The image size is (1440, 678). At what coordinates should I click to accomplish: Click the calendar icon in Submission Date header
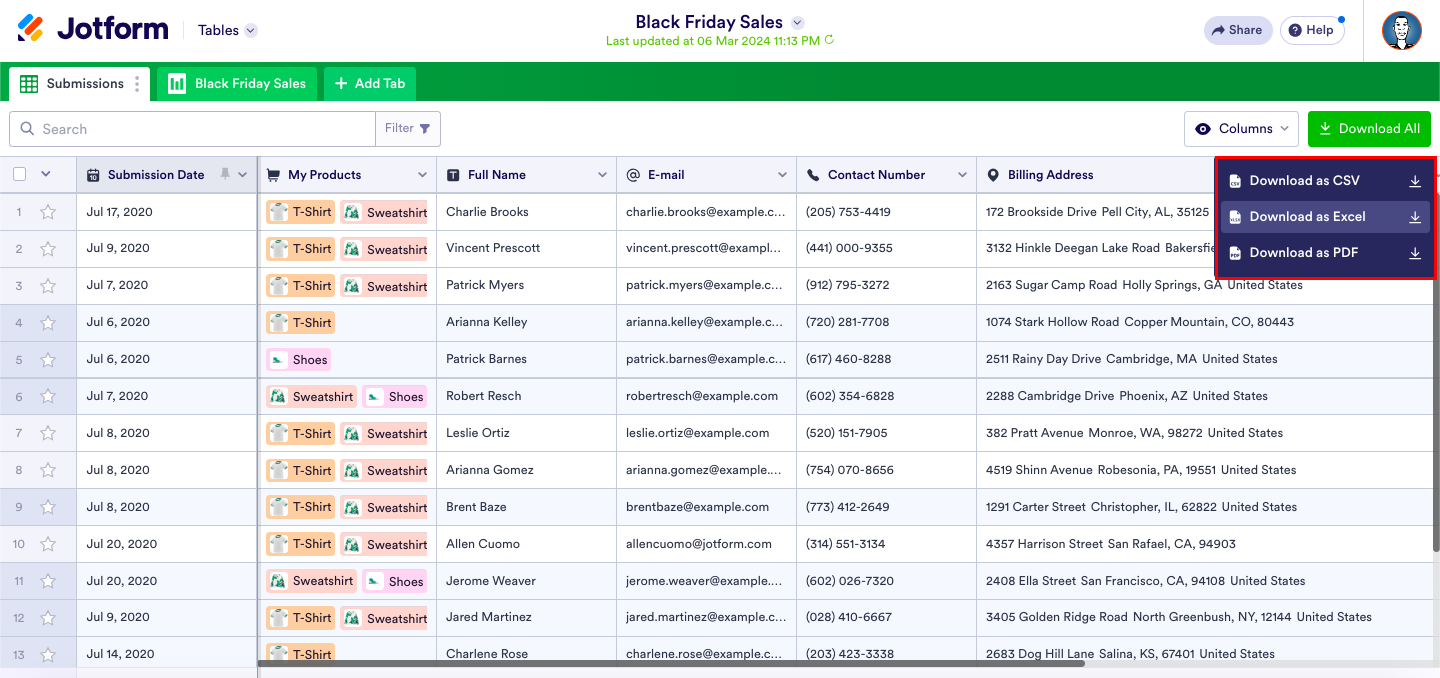coord(93,175)
